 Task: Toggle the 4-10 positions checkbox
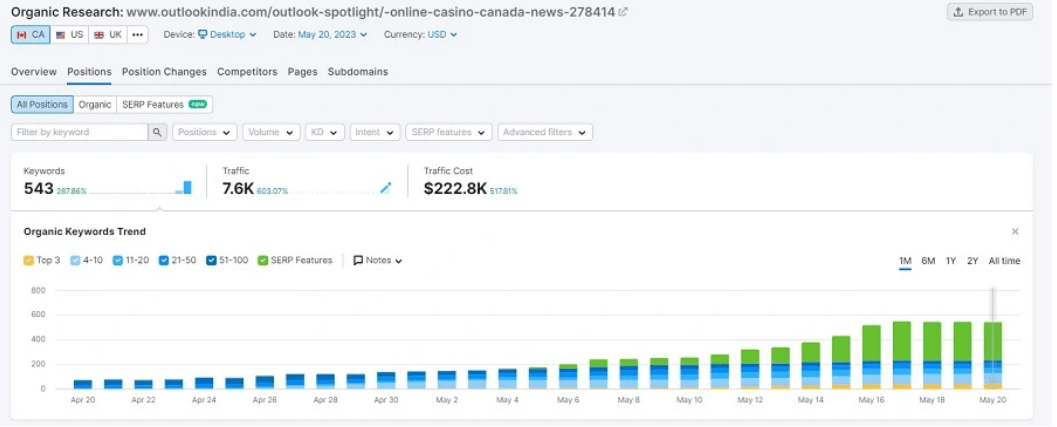coord(75,261)
